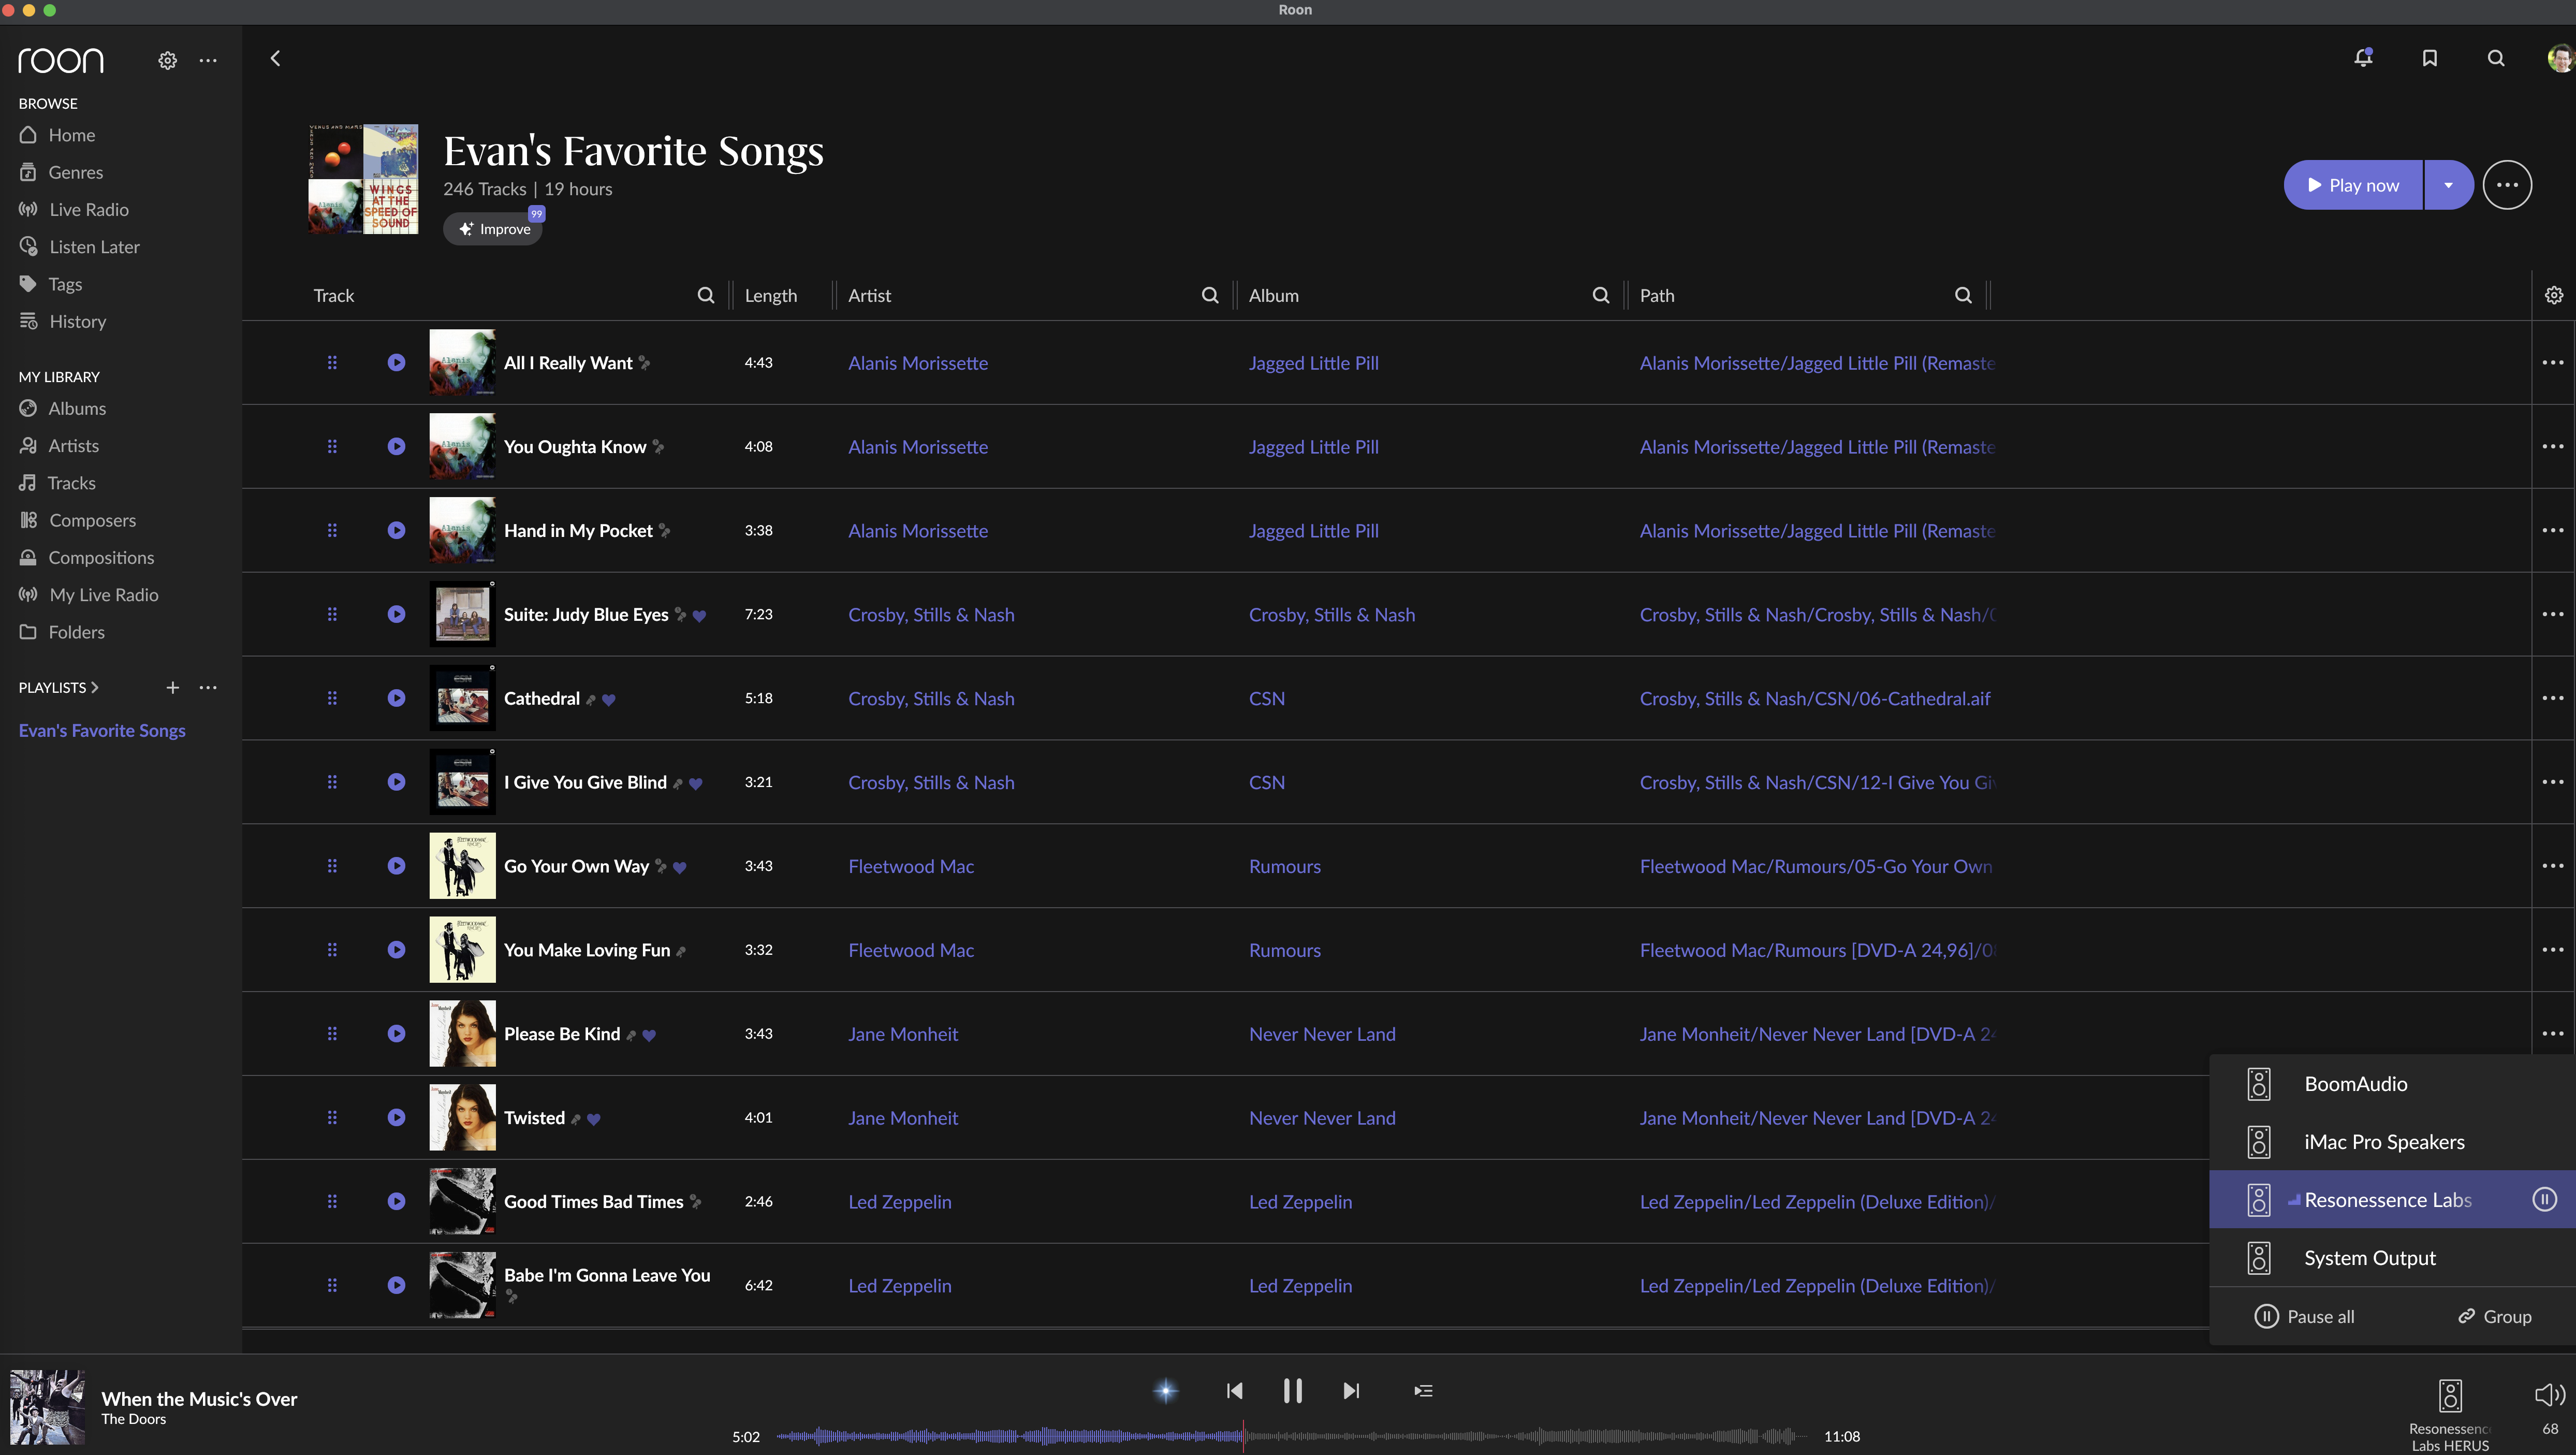Play the track Go Your Own Way
The width and height of the screenshot is (2576, 1455).
(397, 866)
